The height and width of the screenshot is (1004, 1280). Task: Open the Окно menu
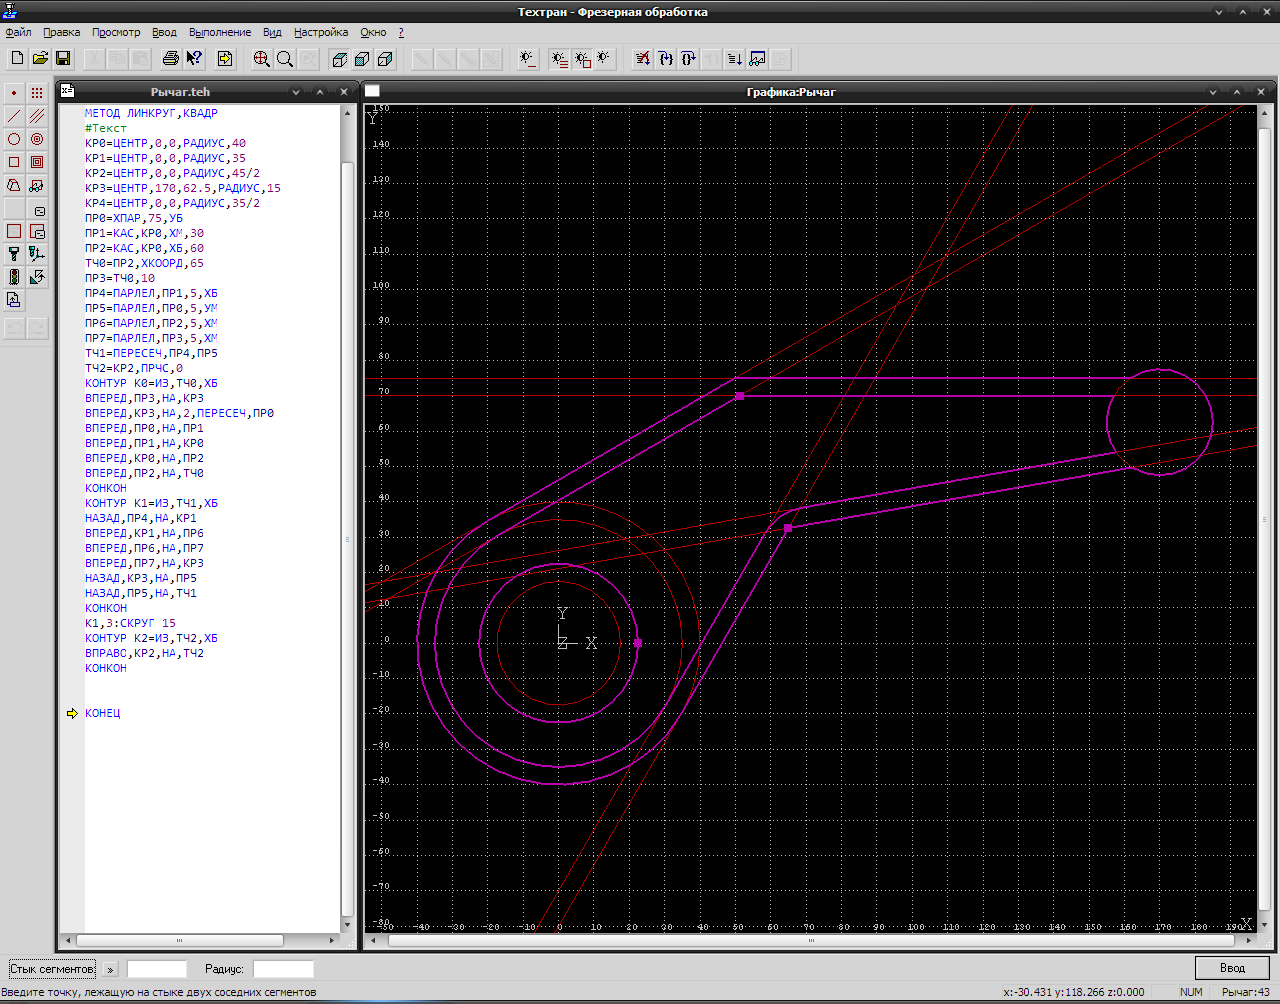pos(373,32)
